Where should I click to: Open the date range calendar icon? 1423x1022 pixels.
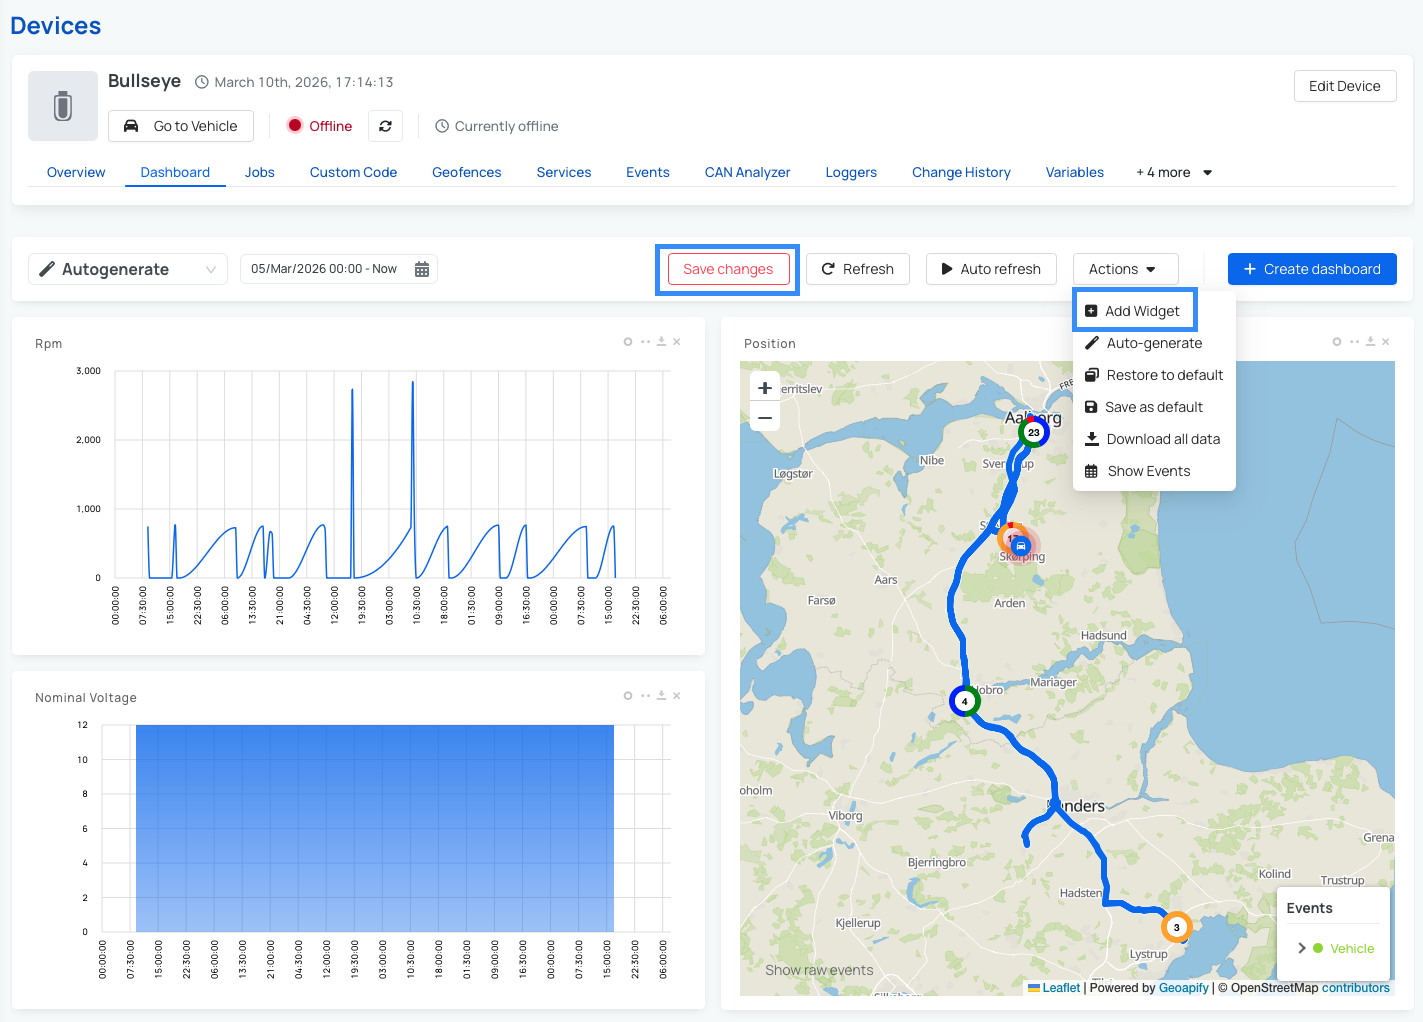pyautogui.click(x=422, y=269)
